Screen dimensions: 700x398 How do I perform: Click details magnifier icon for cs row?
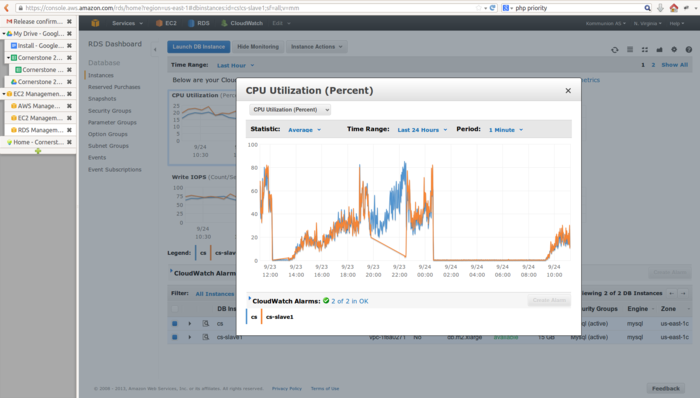tap(205, 323)
